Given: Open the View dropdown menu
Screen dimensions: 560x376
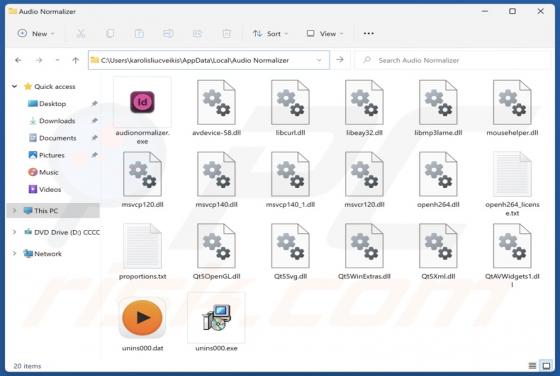Looking at the screenshot, I should [325, 34].
